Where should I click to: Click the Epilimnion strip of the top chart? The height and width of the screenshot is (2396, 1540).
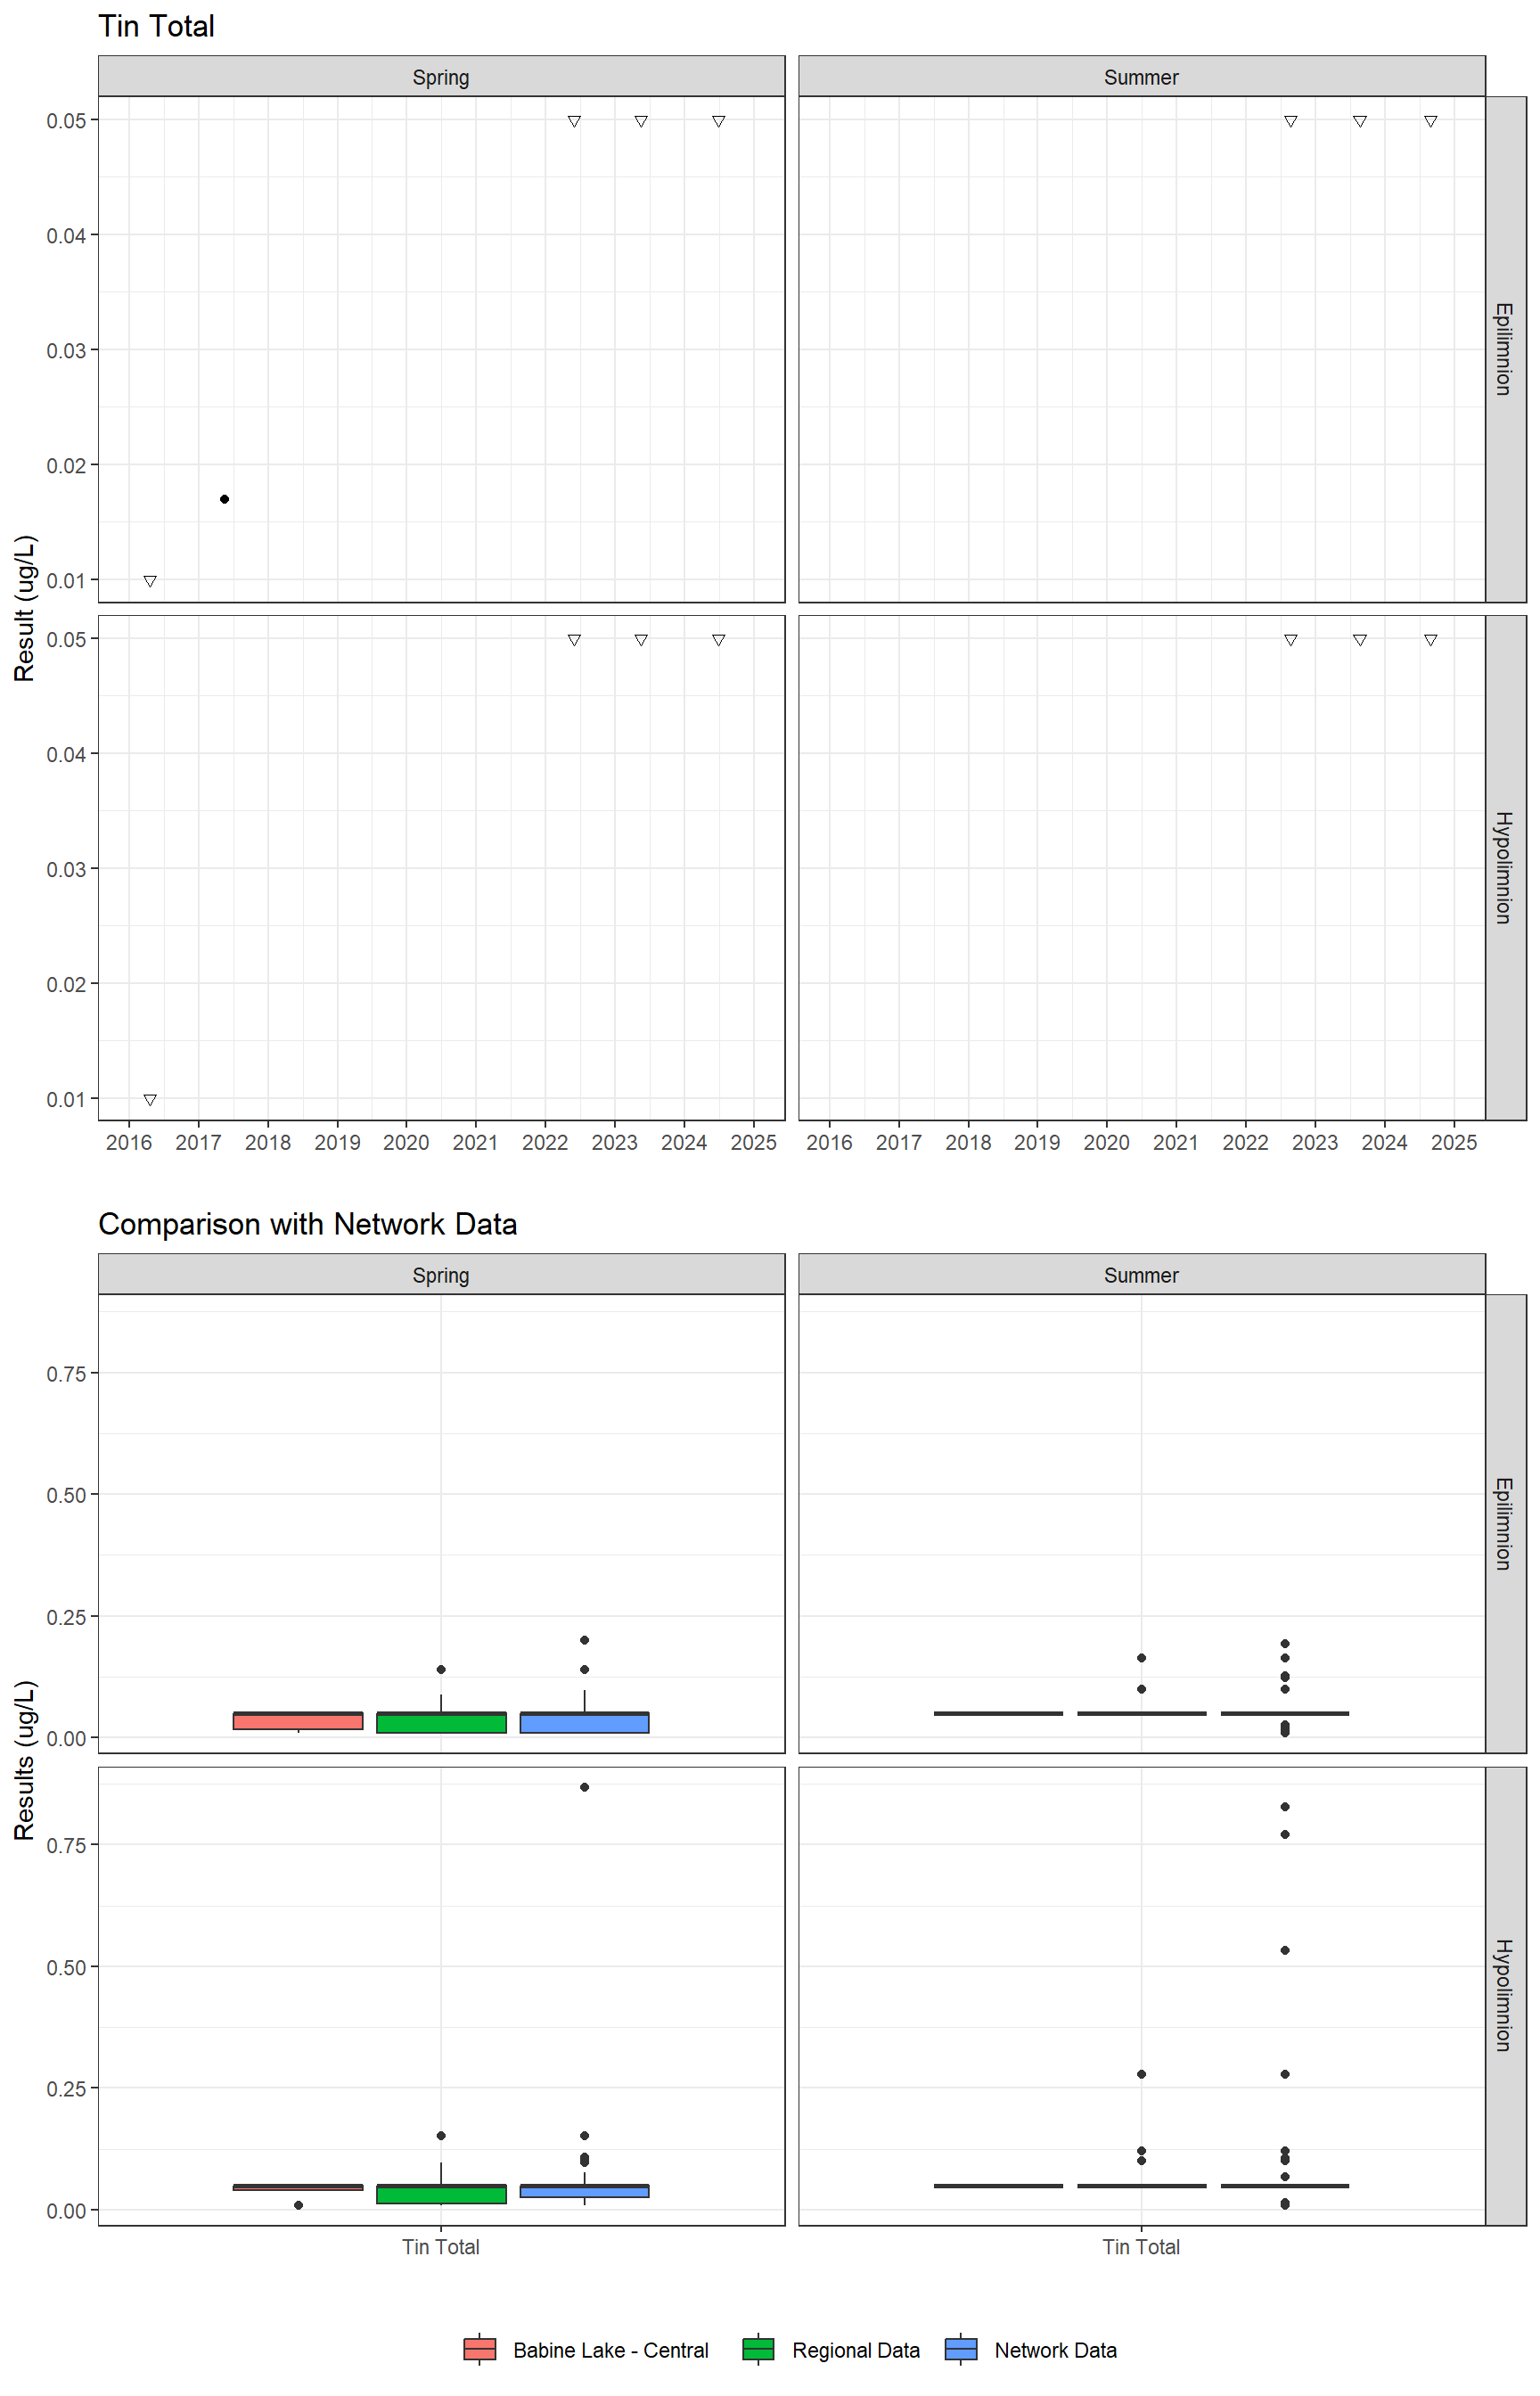[x=1506, y=349]
